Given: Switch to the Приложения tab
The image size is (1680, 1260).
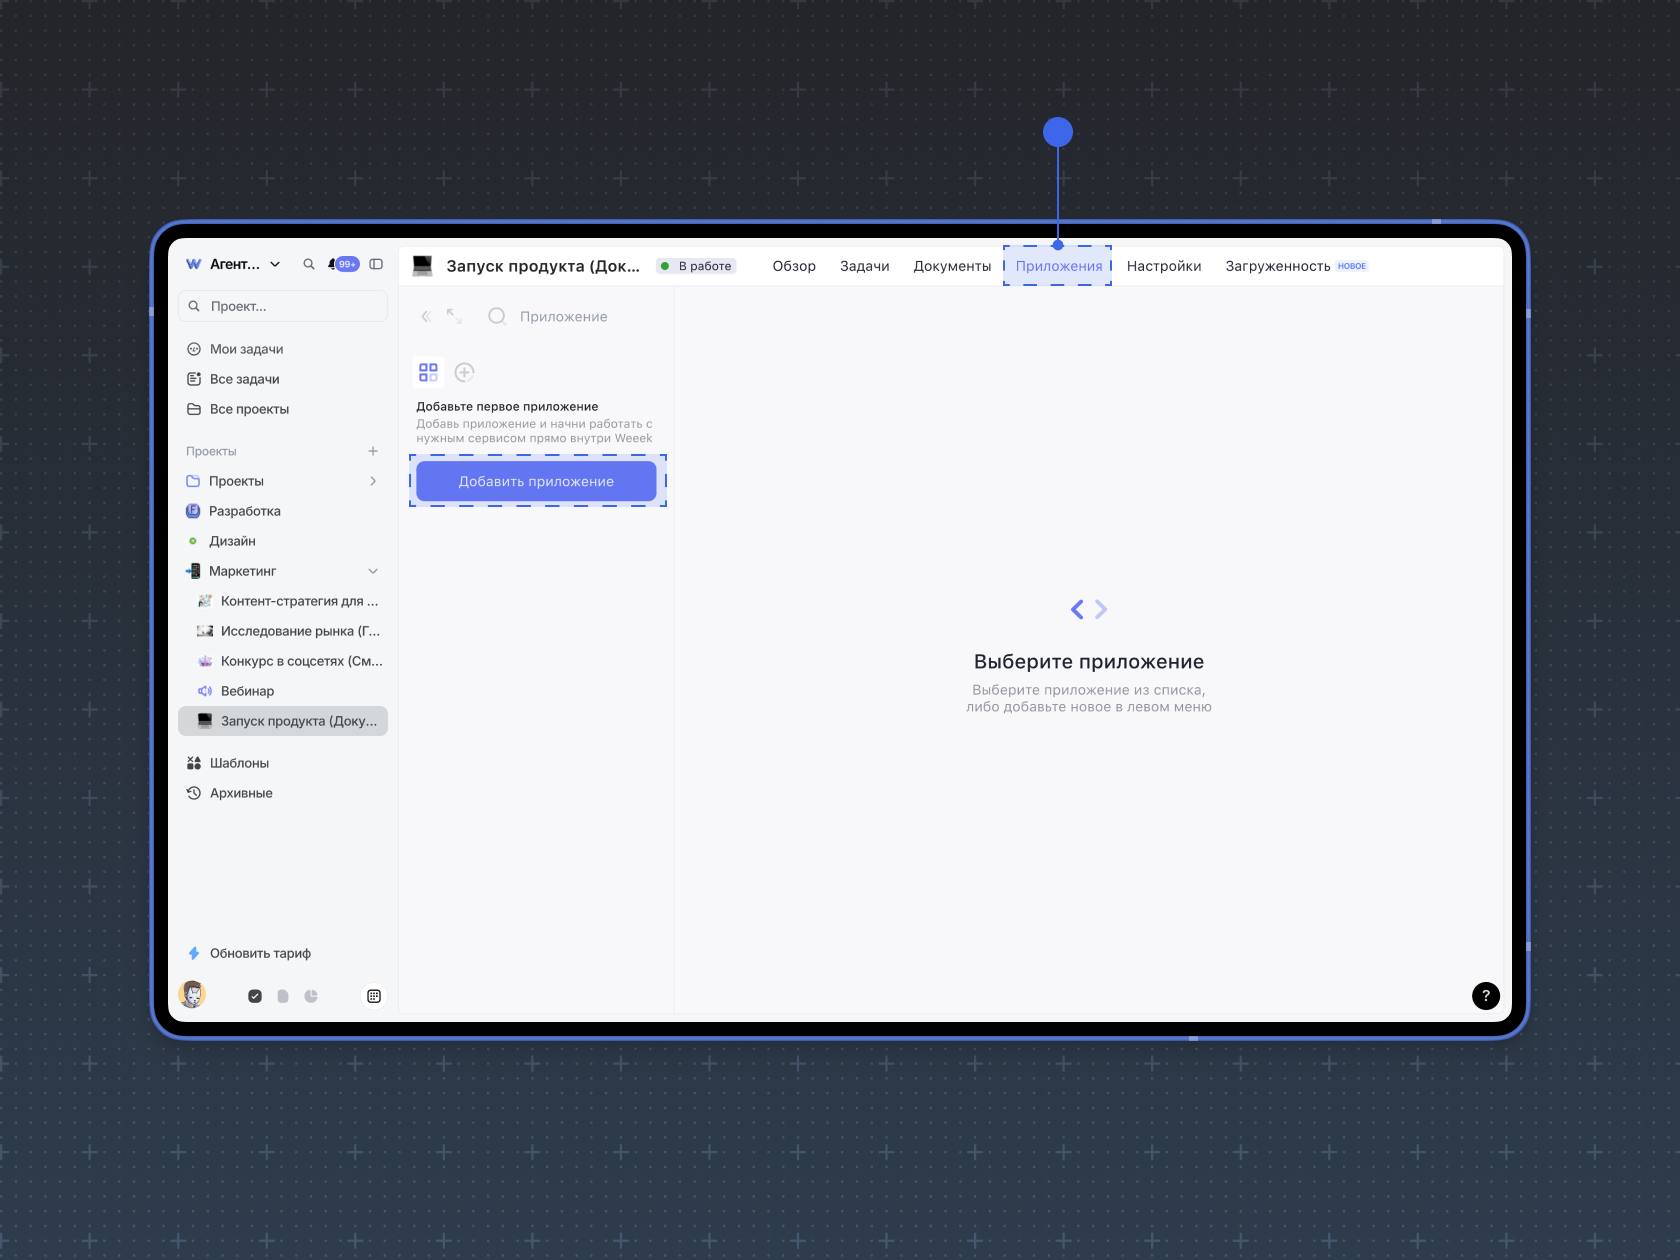Looking at the screenshot, I should (x=1059, y=266).
